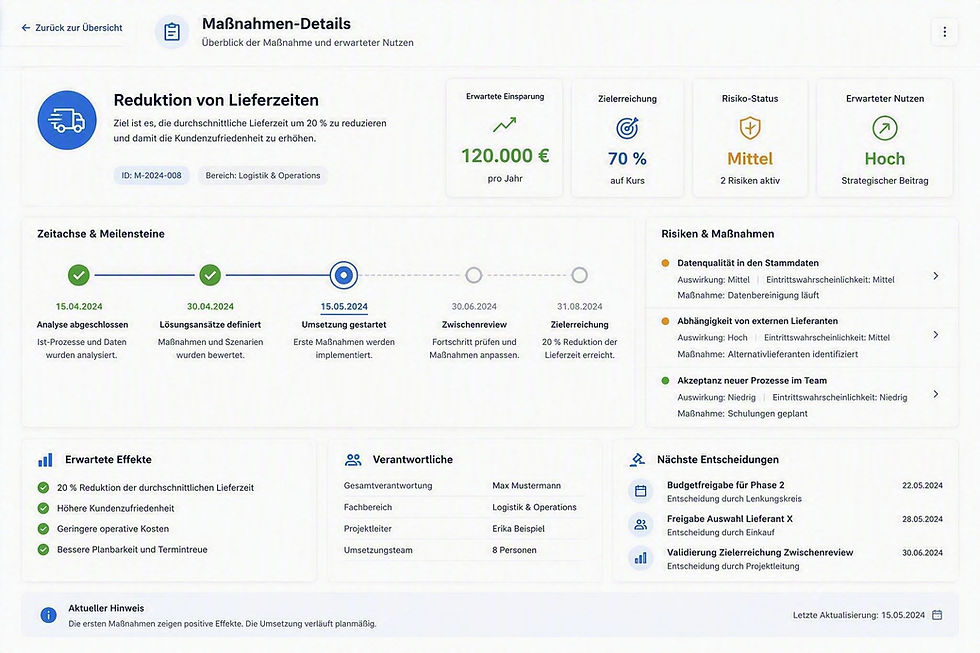The height and width of the screenshot is (653, 980).
Task: Click the 22.05.2024 decision date
Action: tap(922, 486)
